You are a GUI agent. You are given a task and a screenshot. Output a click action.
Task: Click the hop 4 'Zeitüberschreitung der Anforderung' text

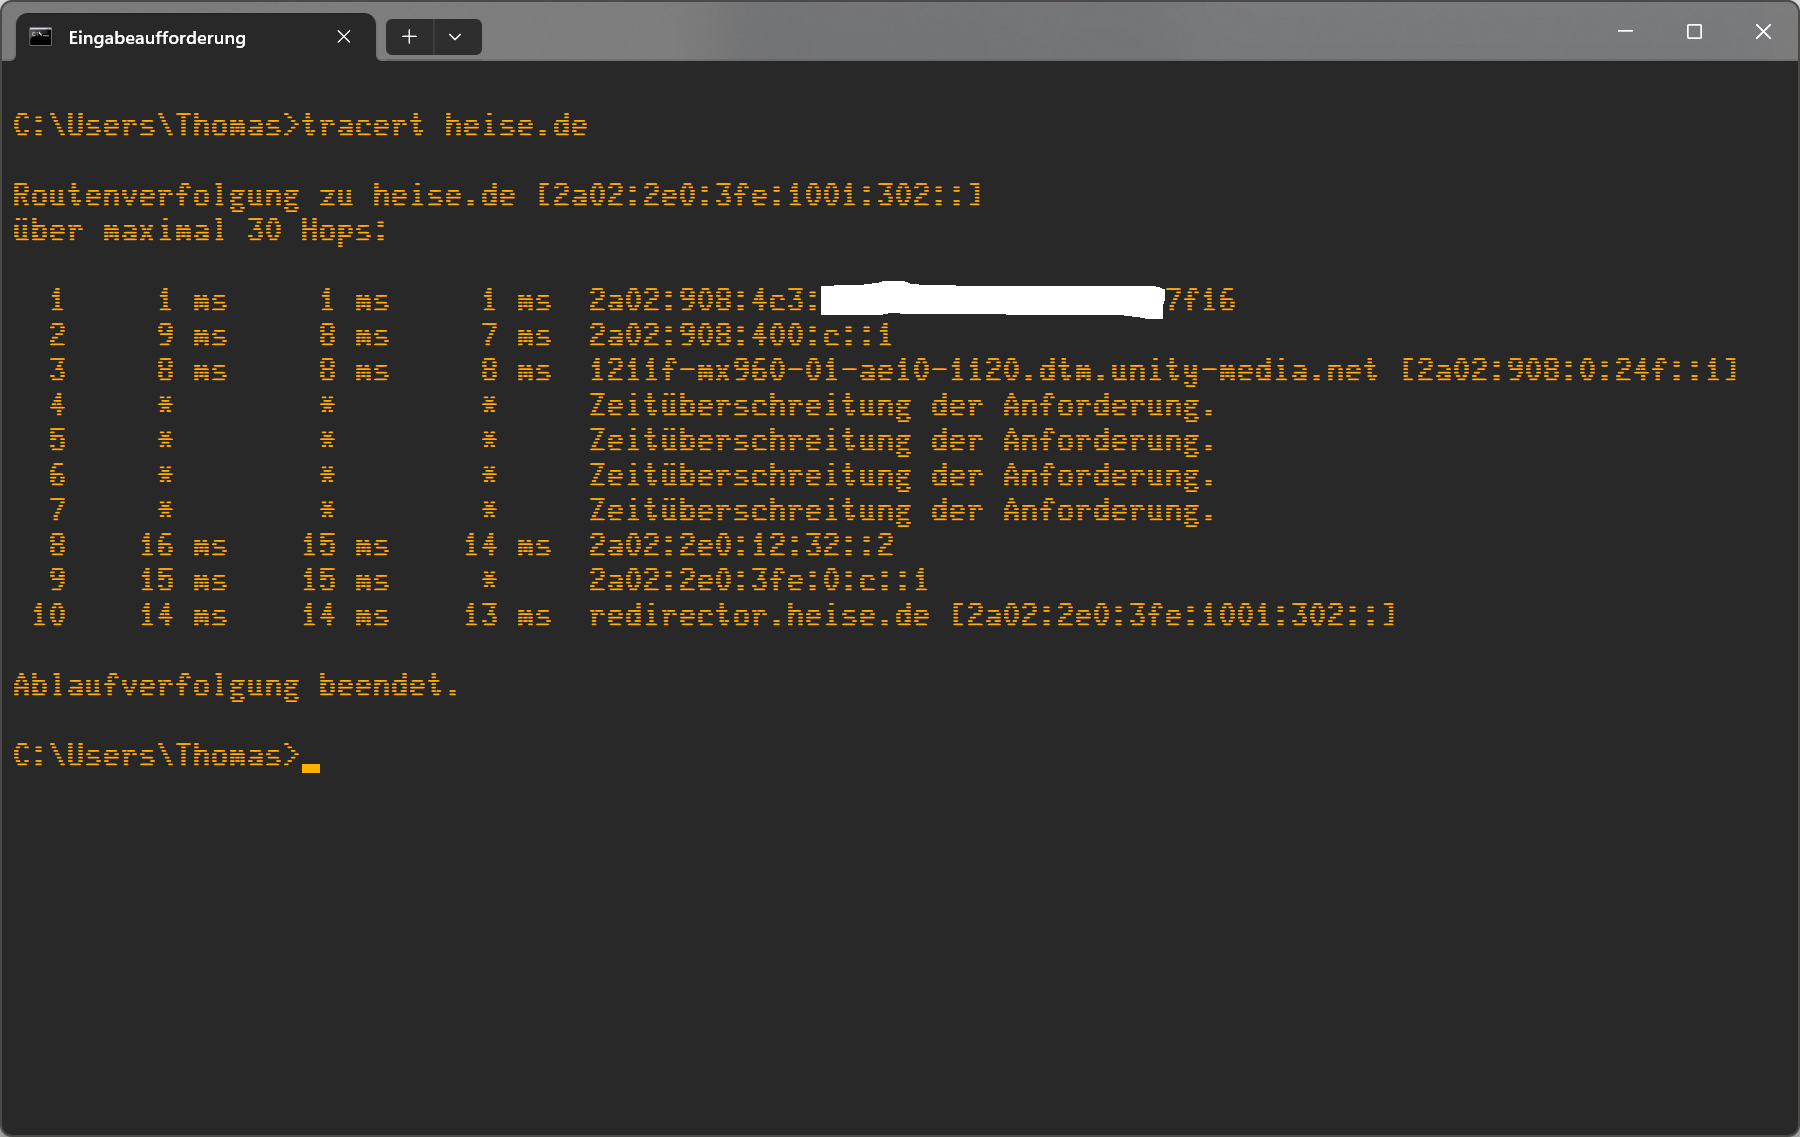pyautogui.click(x=901, y=405)
